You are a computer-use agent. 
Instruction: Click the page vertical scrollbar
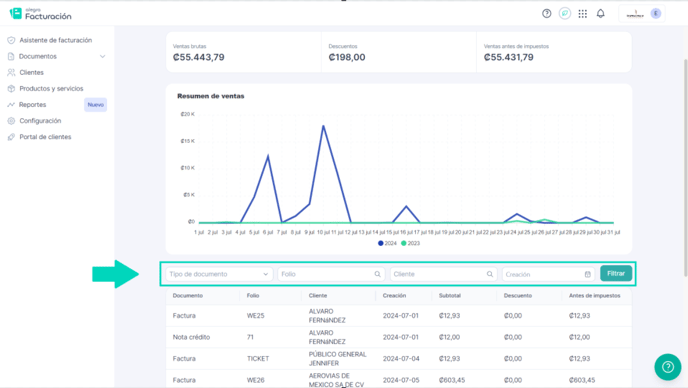tap(686, 167)
